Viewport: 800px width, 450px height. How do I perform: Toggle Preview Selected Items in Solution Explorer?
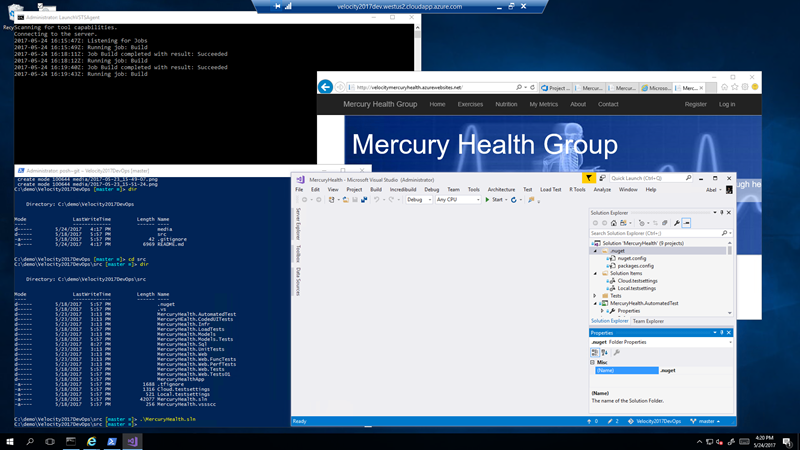click(686, 223)
